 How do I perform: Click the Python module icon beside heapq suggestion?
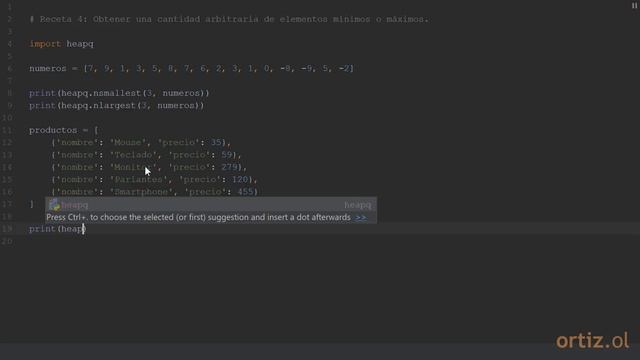click(x=54, y=205)
